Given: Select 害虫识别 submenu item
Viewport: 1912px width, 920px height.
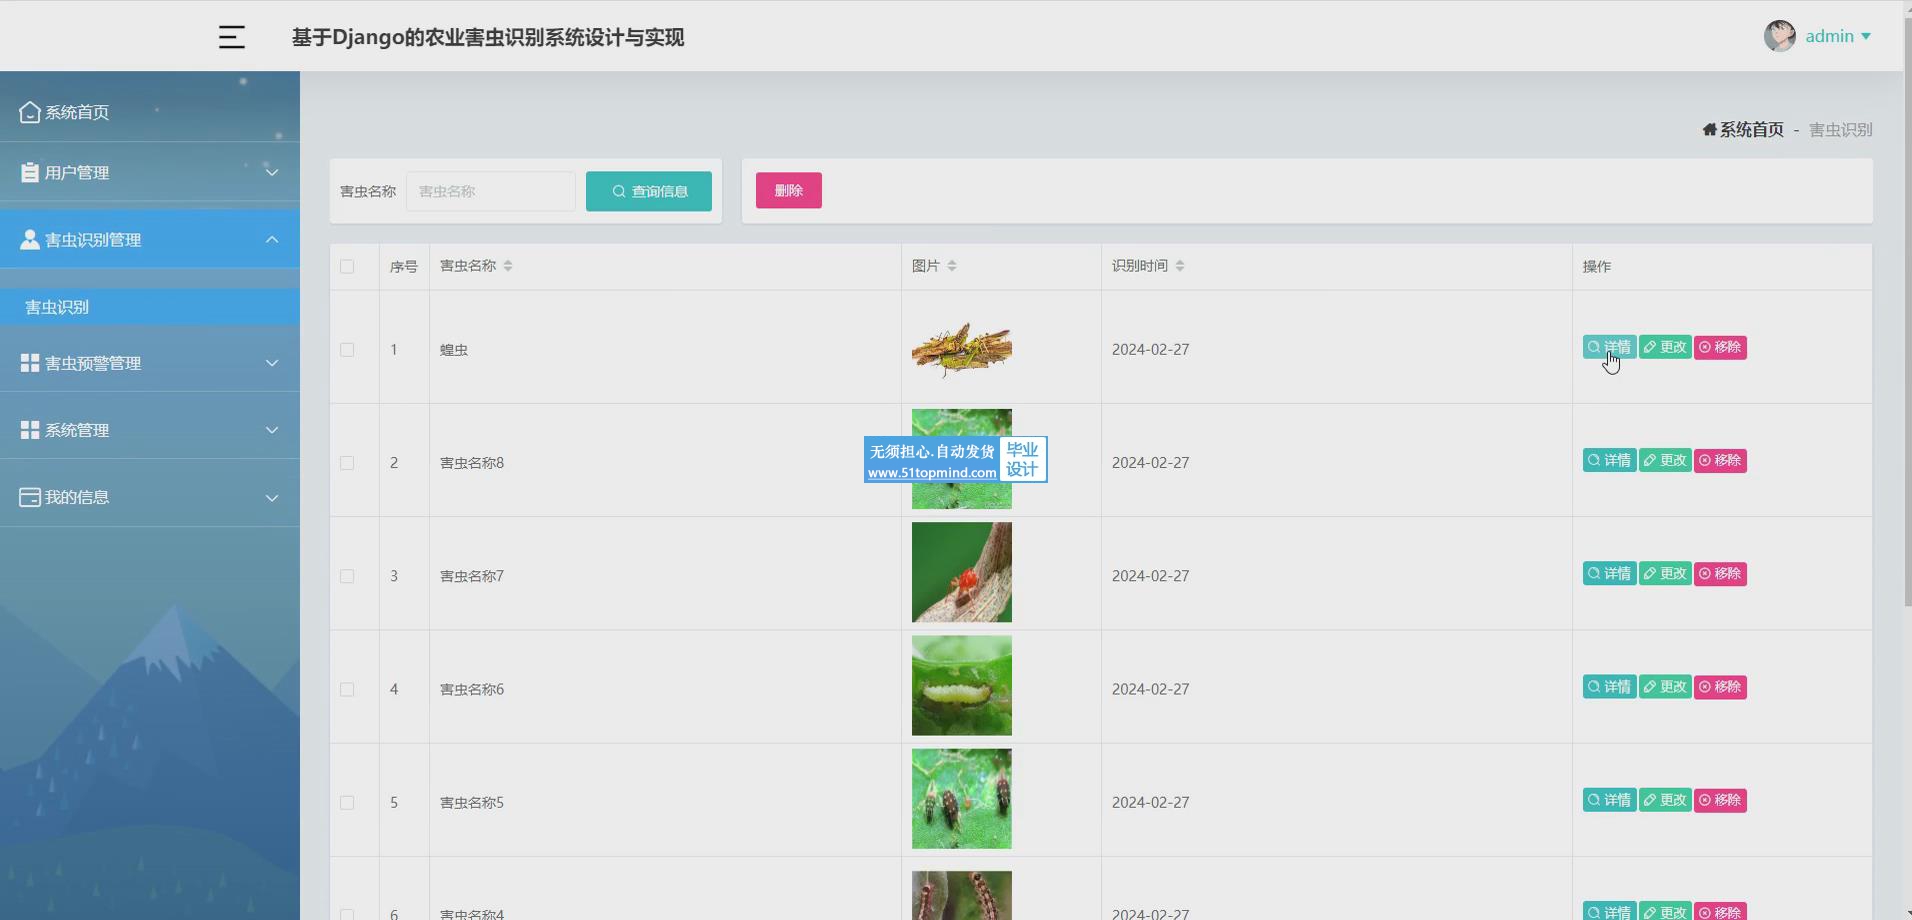Looking at the screenshot, I should [150, 307].
